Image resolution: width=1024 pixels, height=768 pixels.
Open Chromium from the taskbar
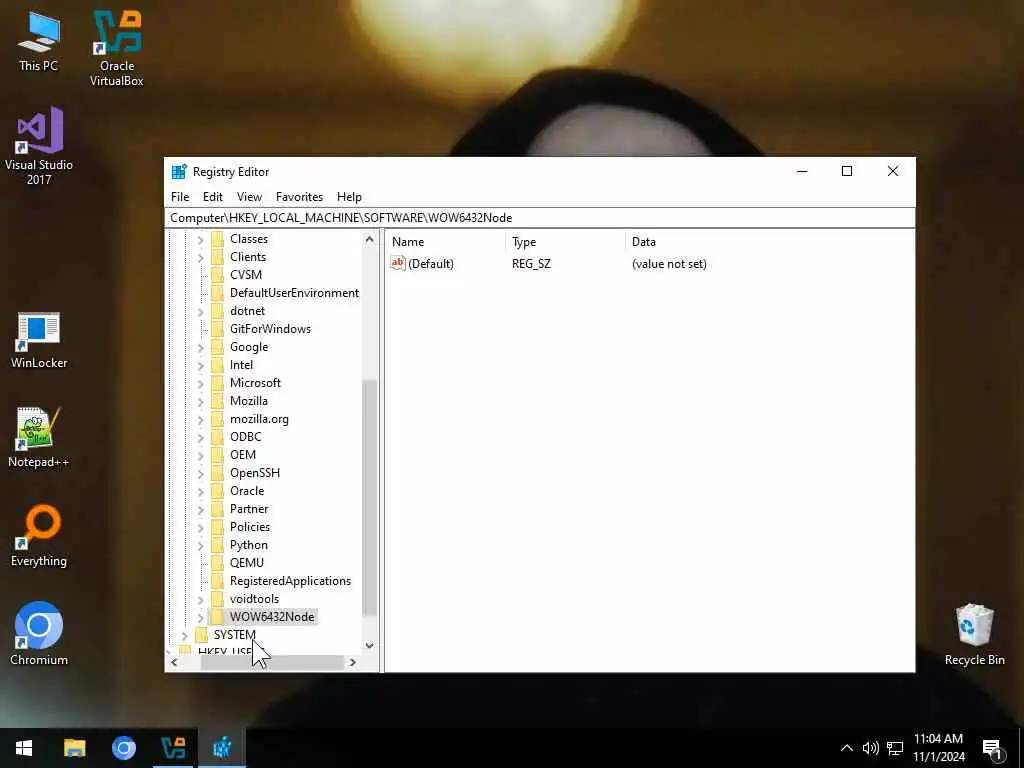click(x=123, y=748)
